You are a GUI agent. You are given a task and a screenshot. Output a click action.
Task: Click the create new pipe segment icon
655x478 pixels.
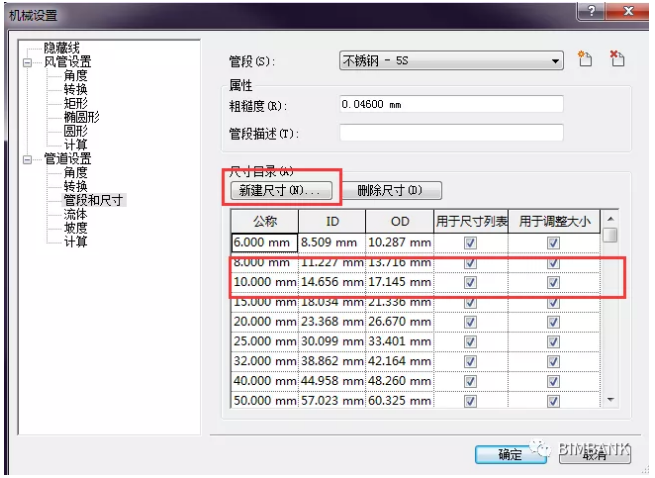[x=585, y=58]
